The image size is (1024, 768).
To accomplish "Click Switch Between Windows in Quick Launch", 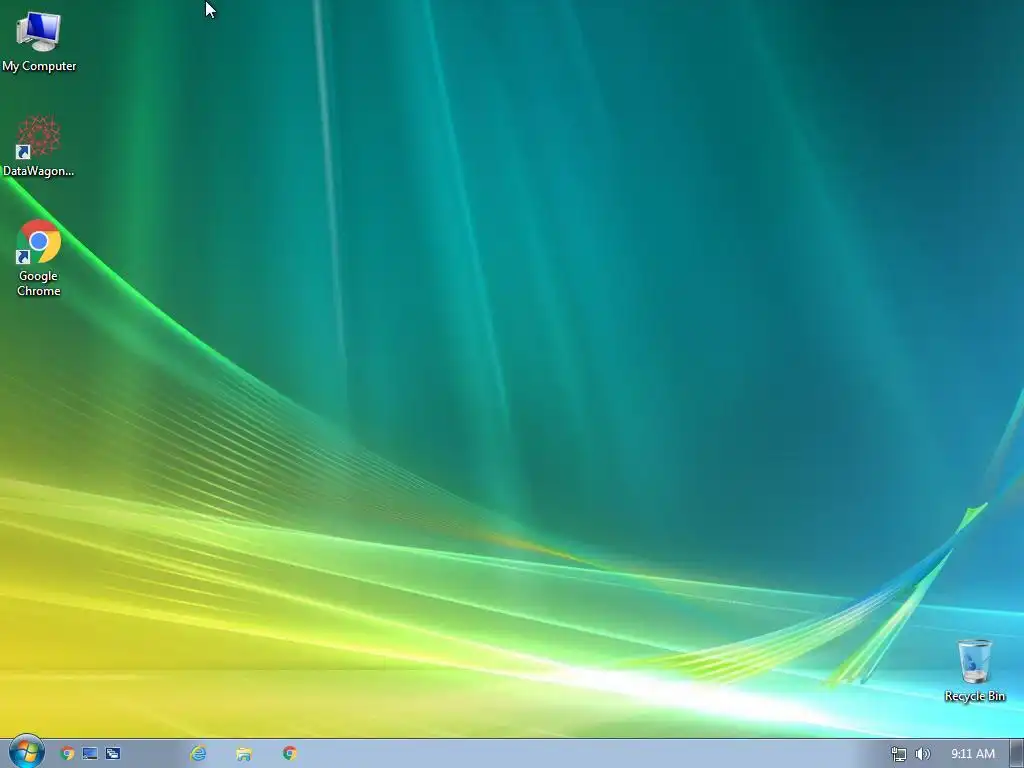I will point(113,754).
